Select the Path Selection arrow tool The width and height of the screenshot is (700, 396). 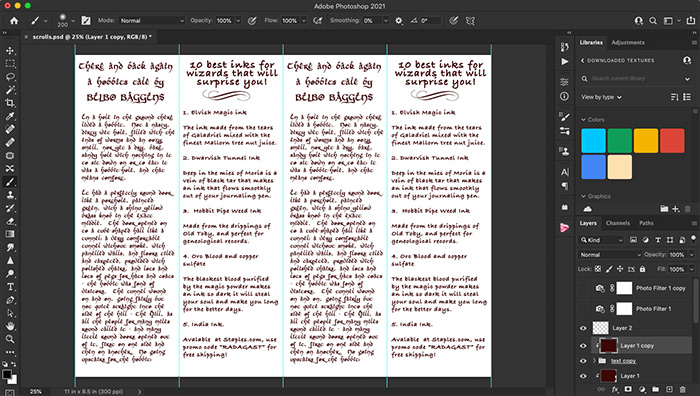pos(10,313)
